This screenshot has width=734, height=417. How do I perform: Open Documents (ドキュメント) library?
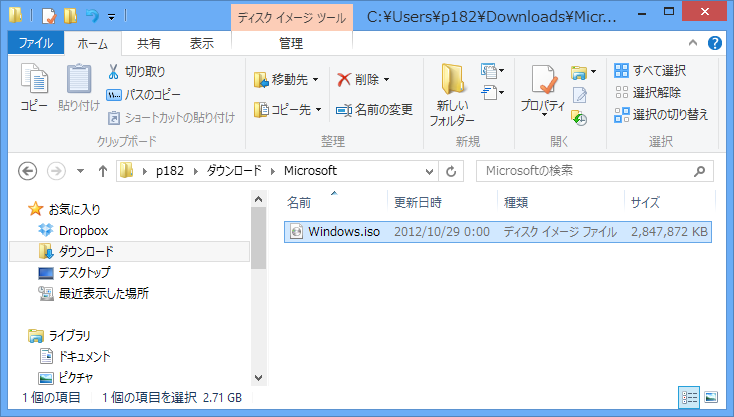pyautogui.click(x=75, y=357)
